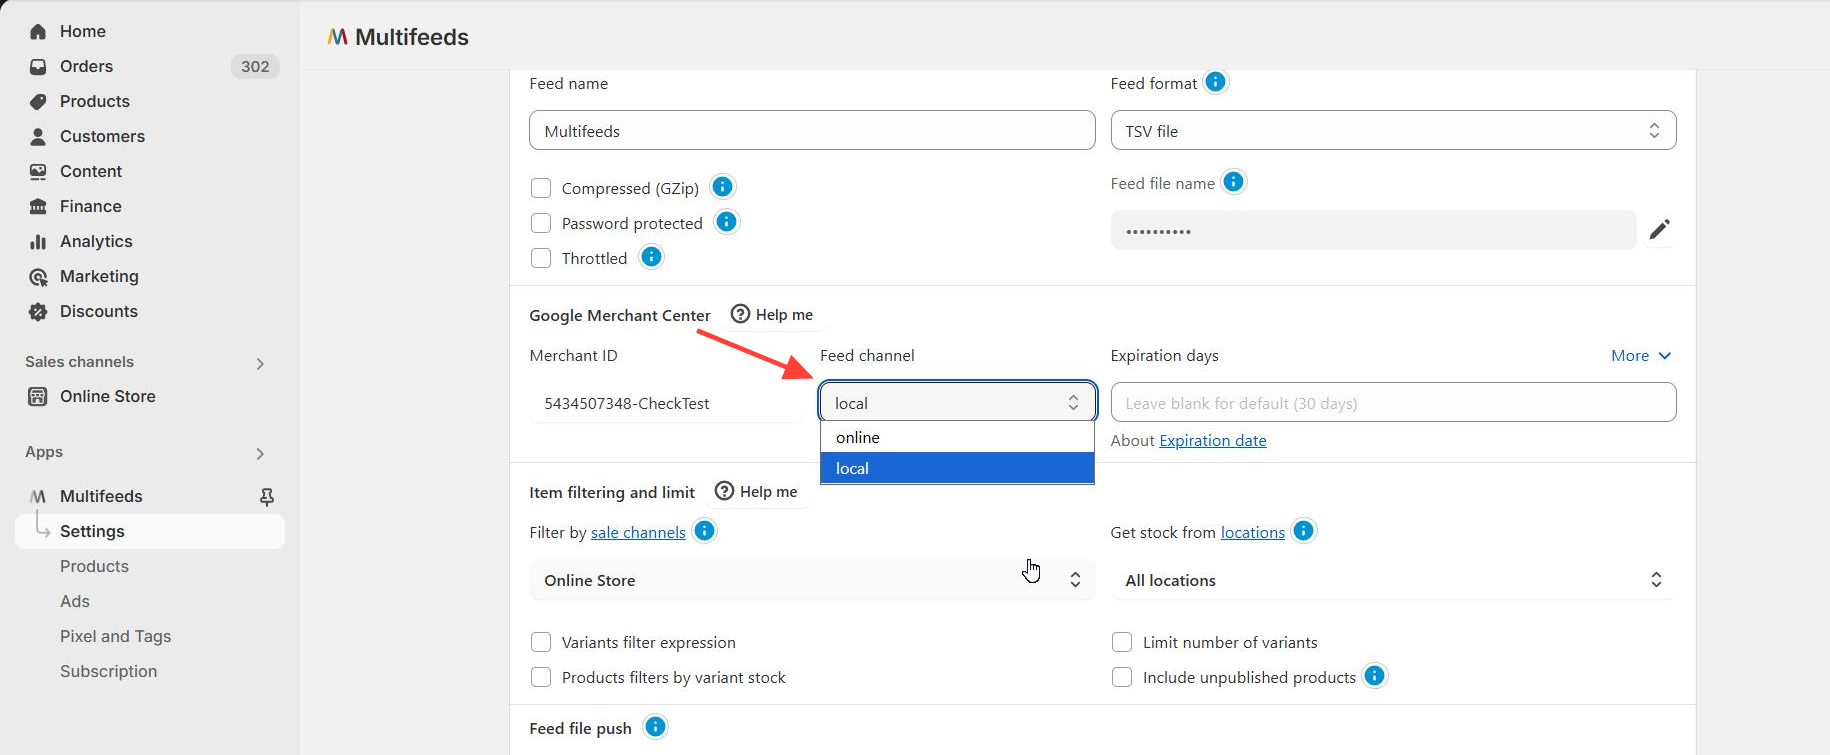Click the Customers person icon
This screenshot has height=755, width=1830.
coord(38,137)
